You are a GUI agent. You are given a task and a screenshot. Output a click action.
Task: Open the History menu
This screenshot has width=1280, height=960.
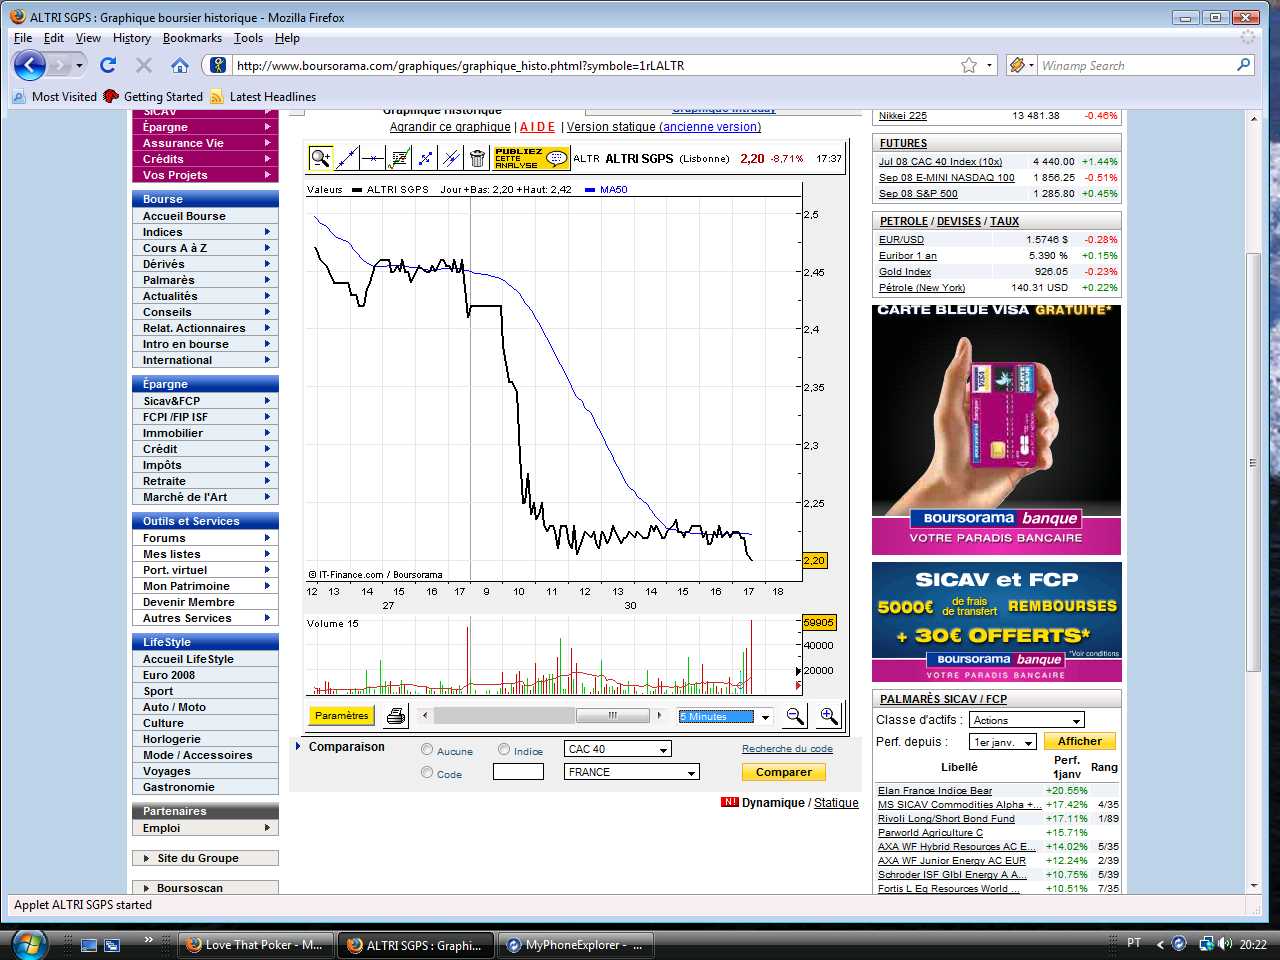point(131,38)
